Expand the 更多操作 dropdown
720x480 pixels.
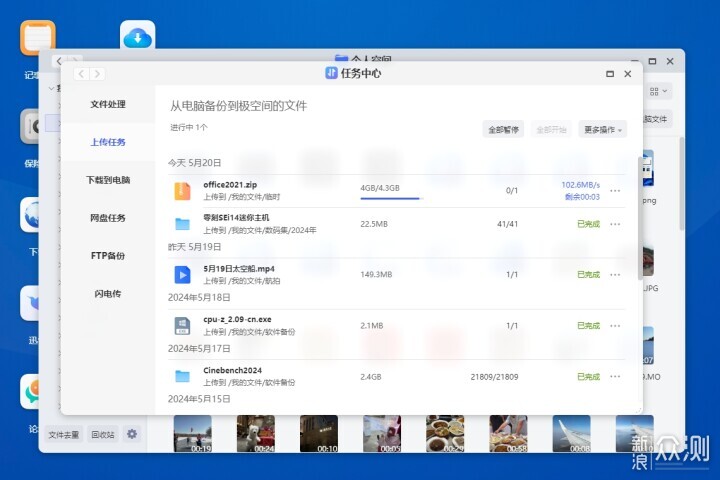602,130
